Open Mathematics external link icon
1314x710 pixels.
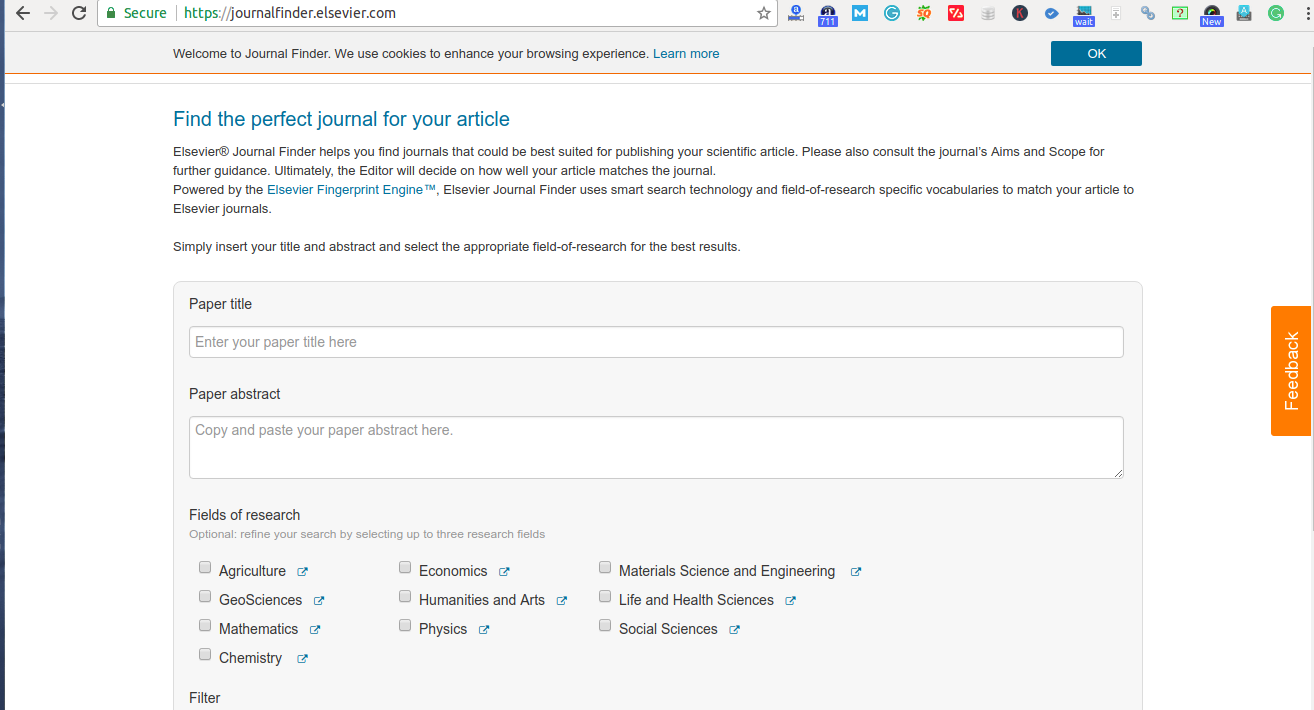coord(315,630)
